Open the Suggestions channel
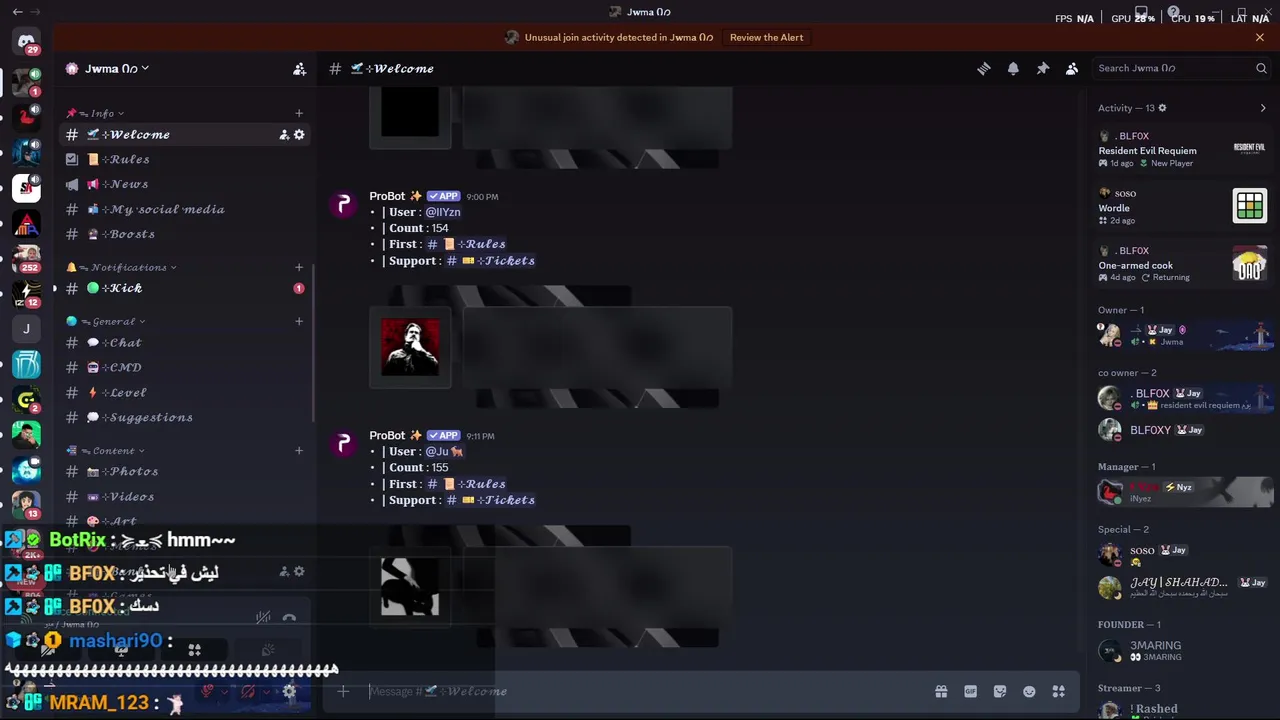Image resolution: width=1280 pixels, height=720 pixels. click(186, 417)
